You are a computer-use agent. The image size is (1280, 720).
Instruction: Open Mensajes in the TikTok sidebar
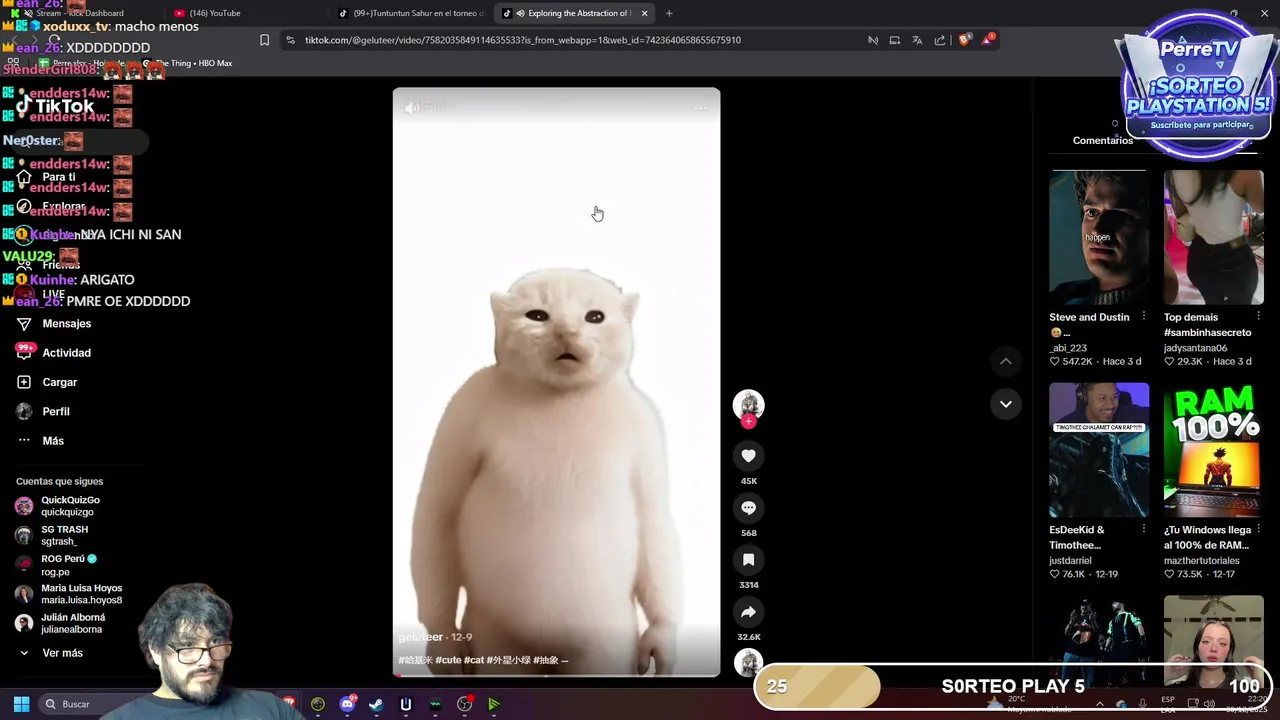67,324
